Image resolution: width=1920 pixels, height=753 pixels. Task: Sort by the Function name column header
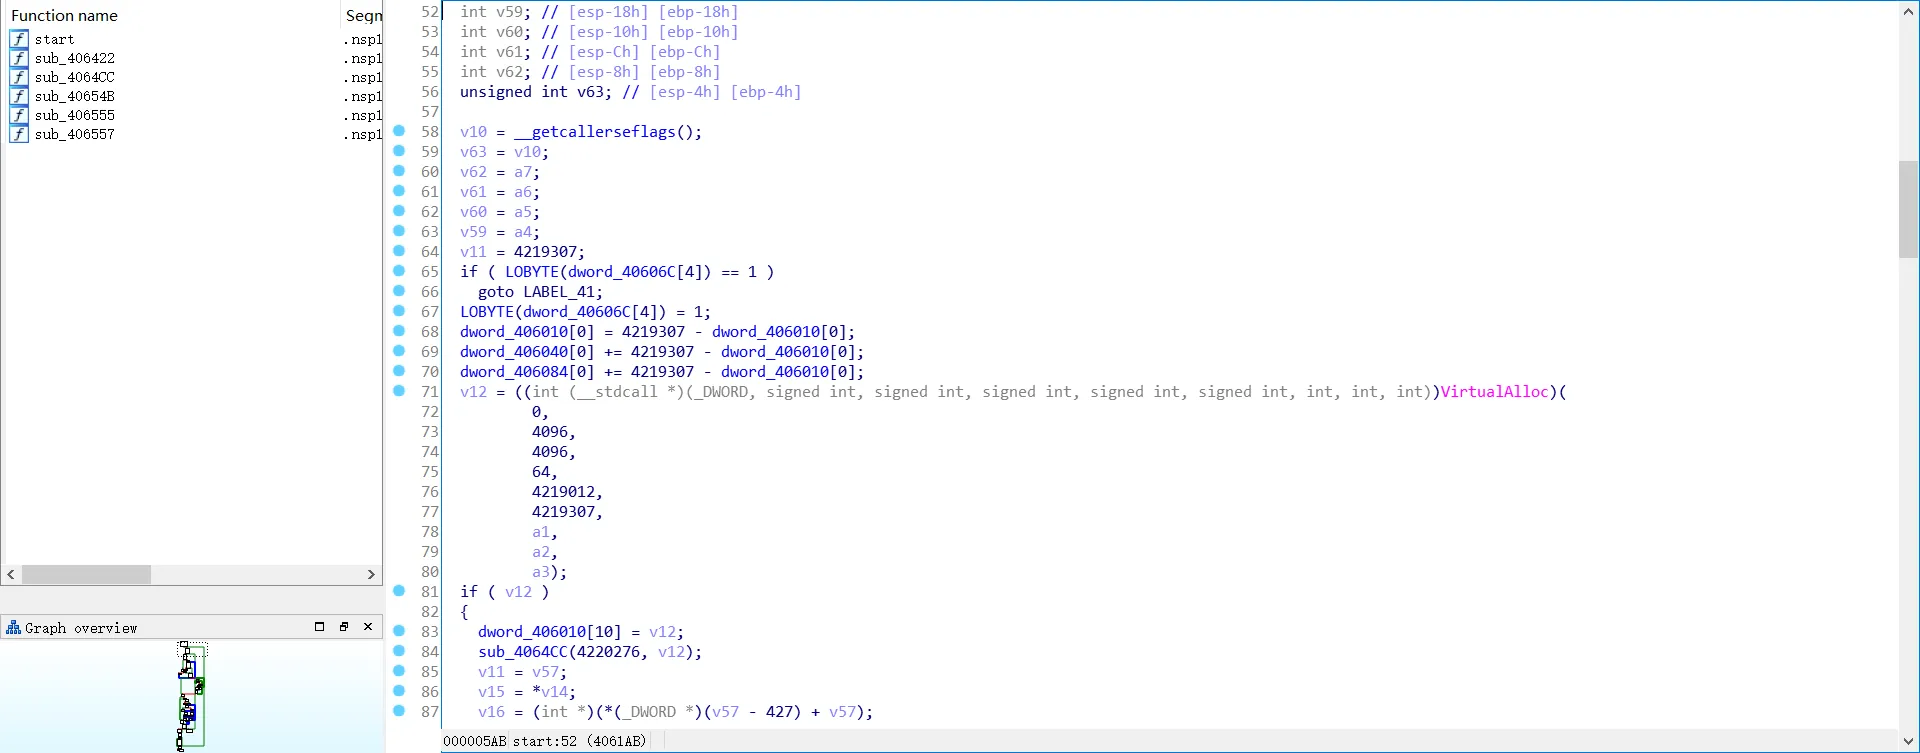pyautogui.click(x=64, y=16)
